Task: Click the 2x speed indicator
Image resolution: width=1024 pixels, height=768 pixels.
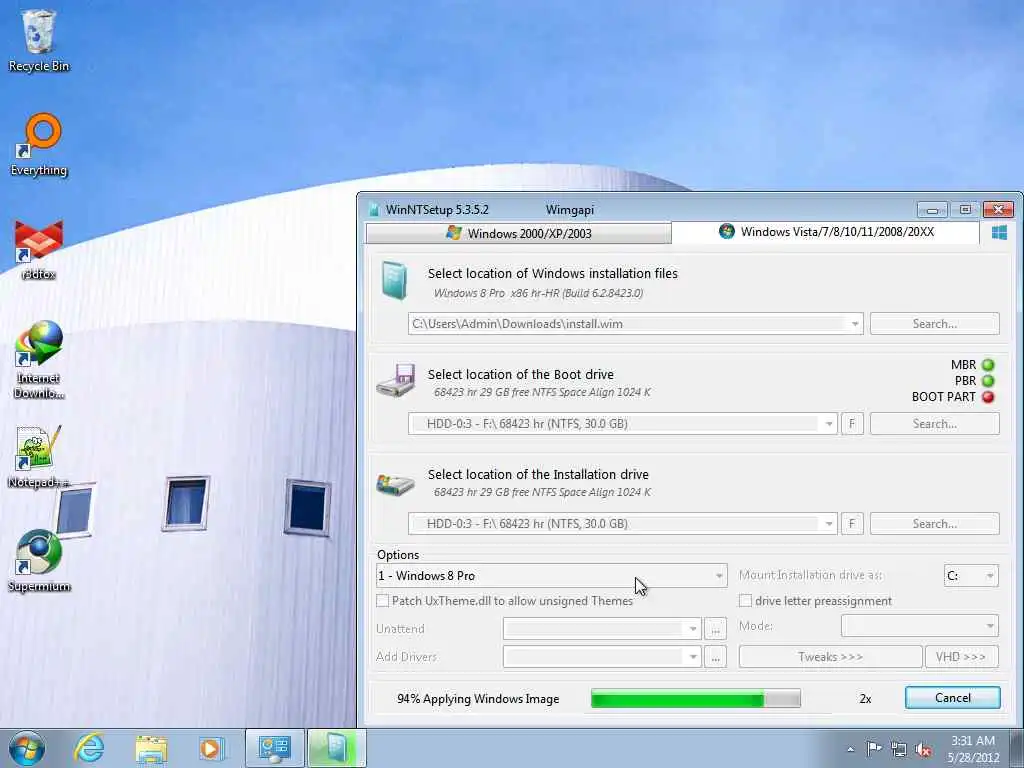Action: tap(865, 699)
